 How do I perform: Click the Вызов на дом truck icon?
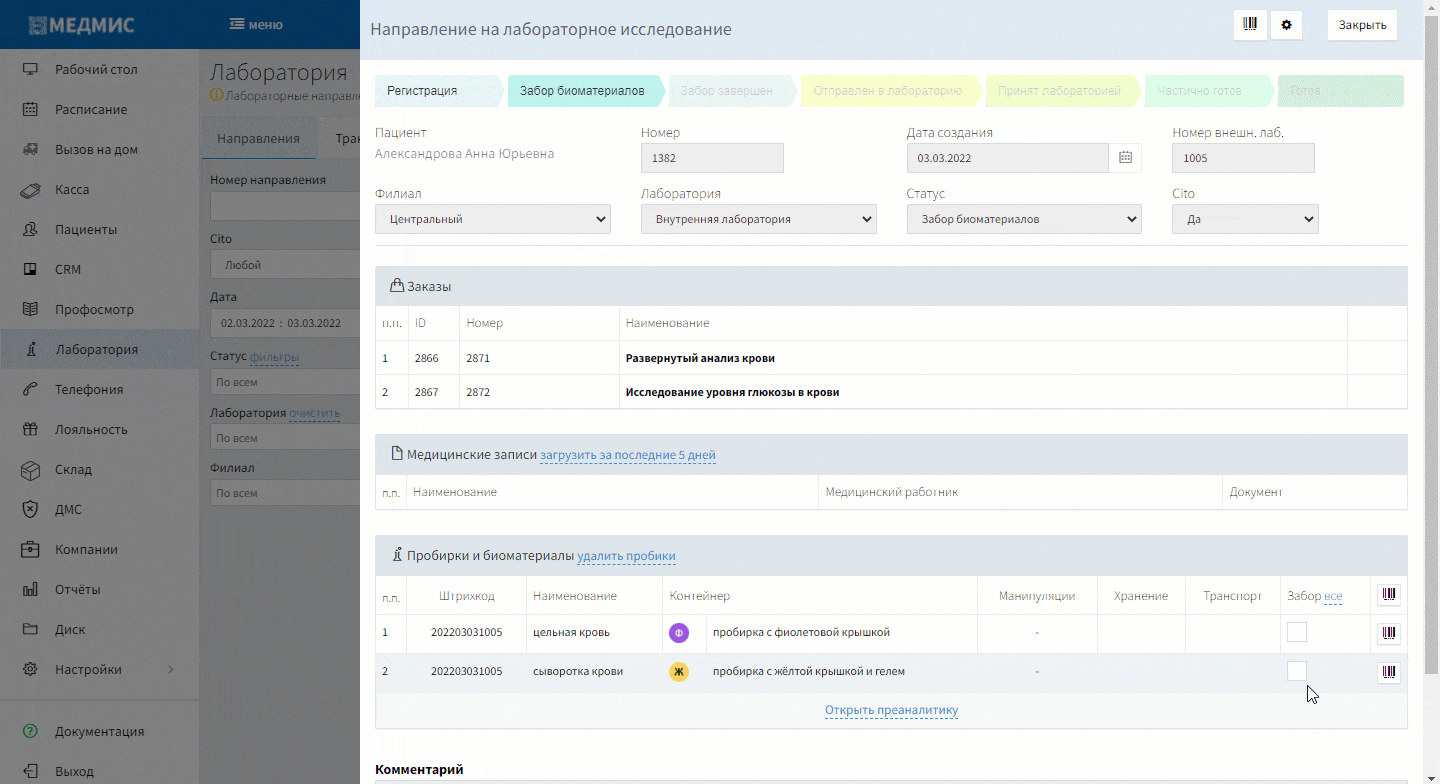click(30, 150)
